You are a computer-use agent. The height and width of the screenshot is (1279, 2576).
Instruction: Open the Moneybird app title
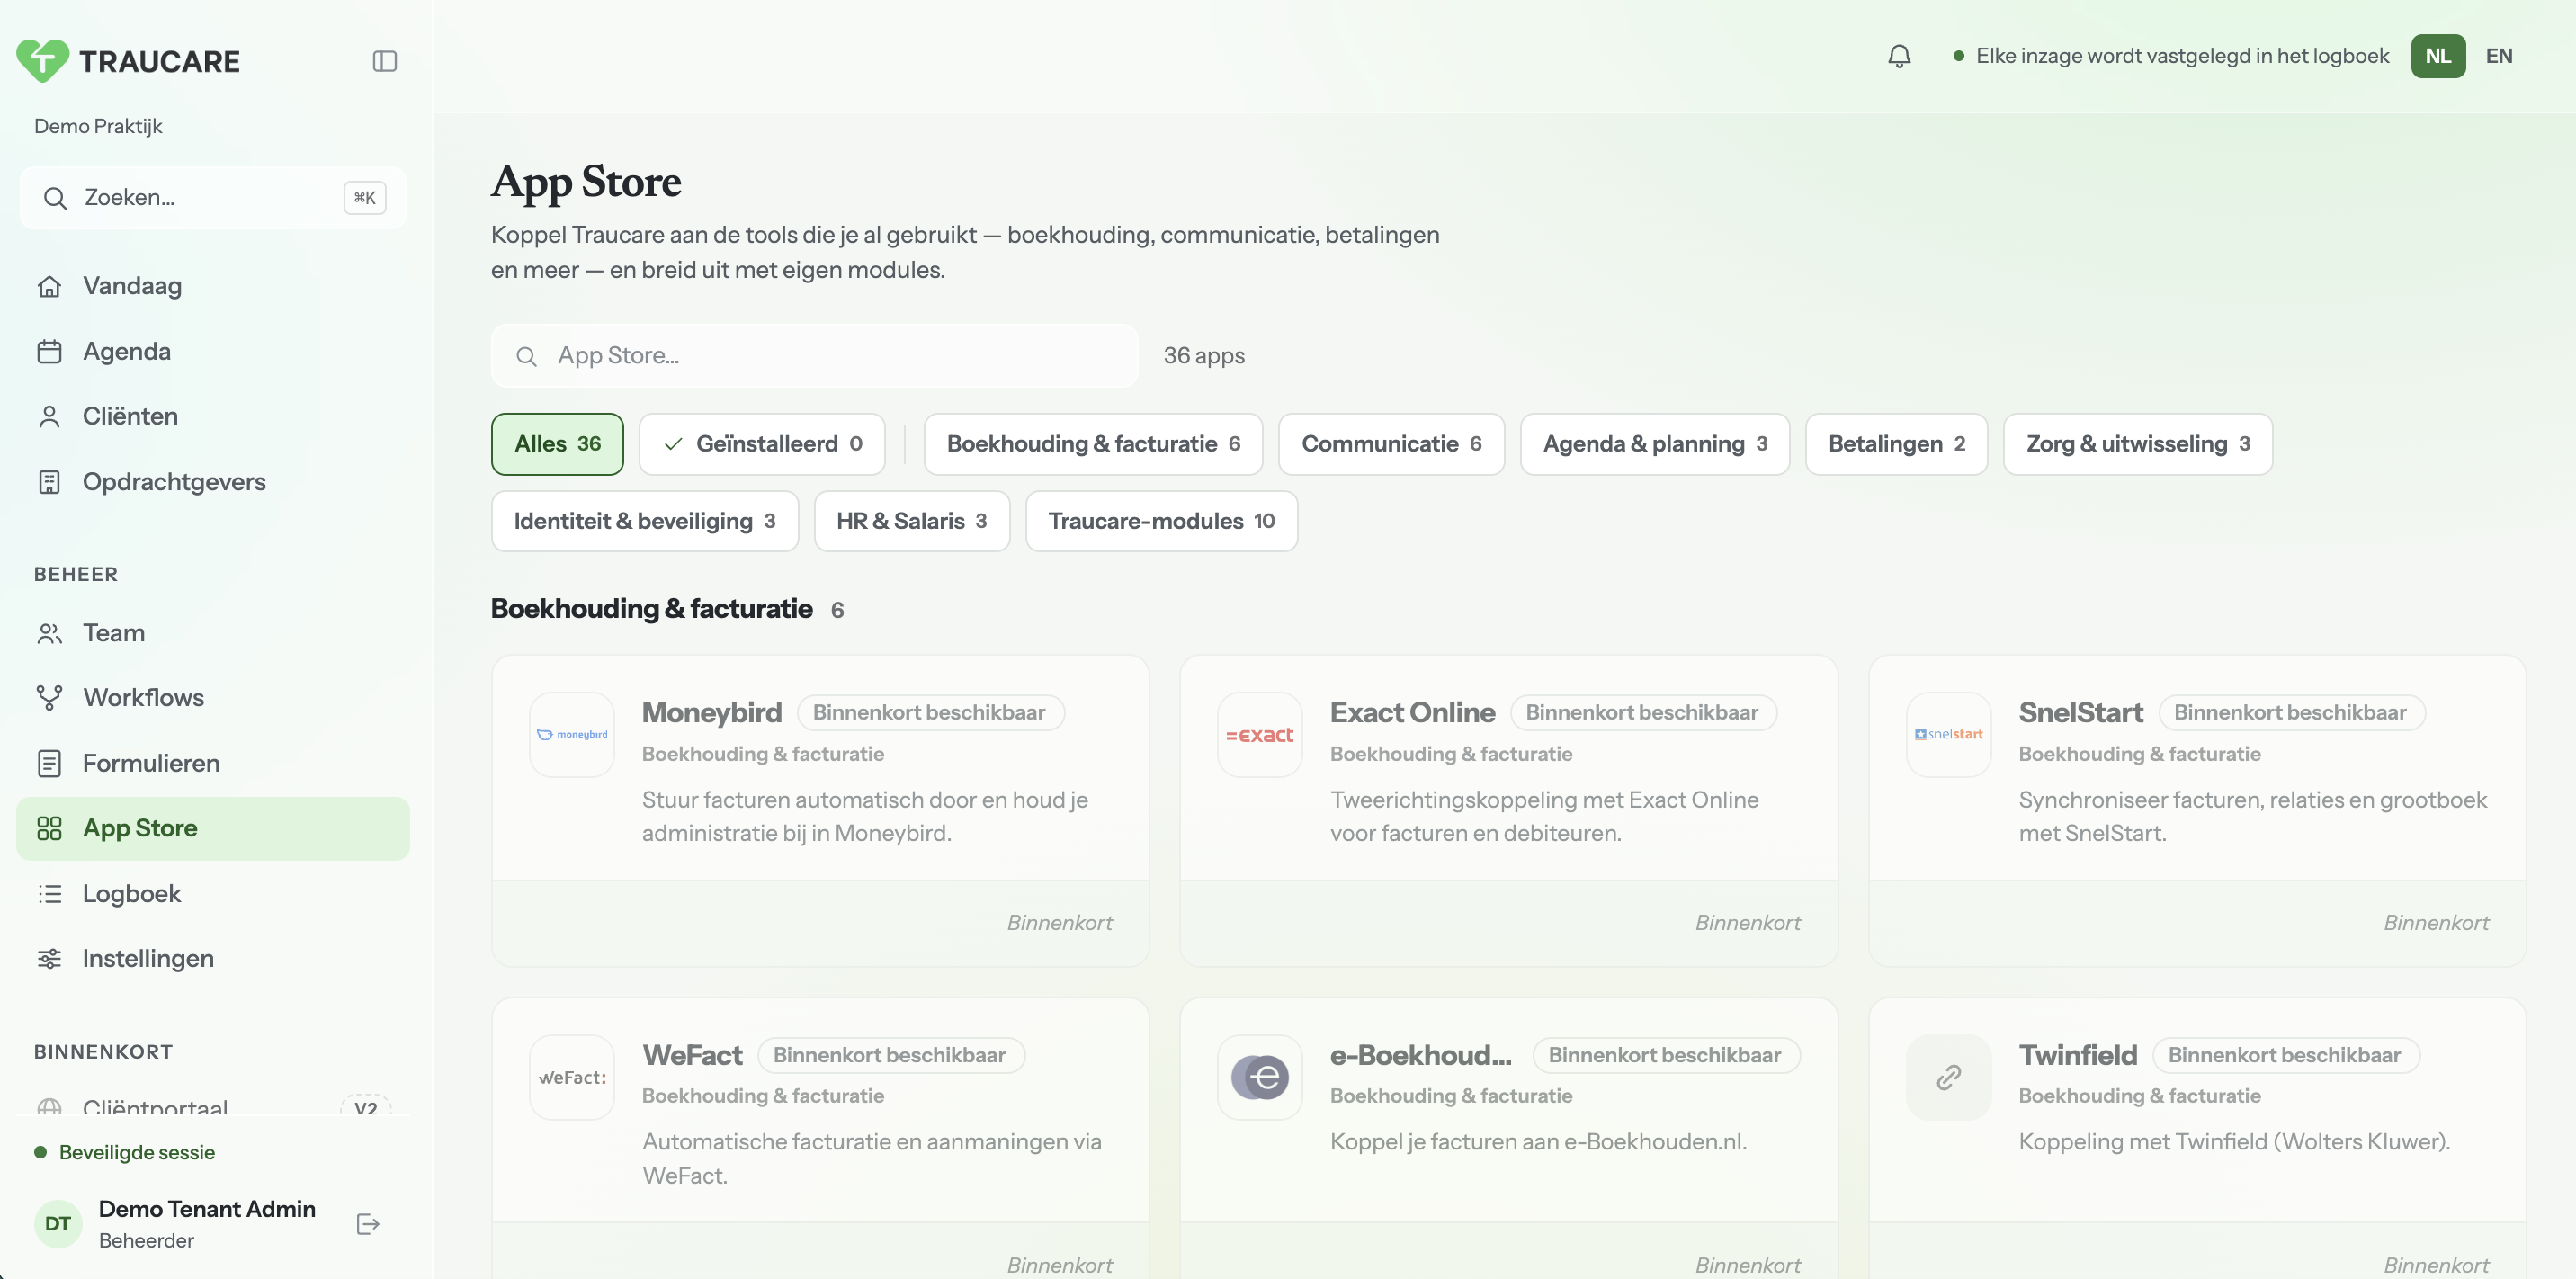(711, 713)
